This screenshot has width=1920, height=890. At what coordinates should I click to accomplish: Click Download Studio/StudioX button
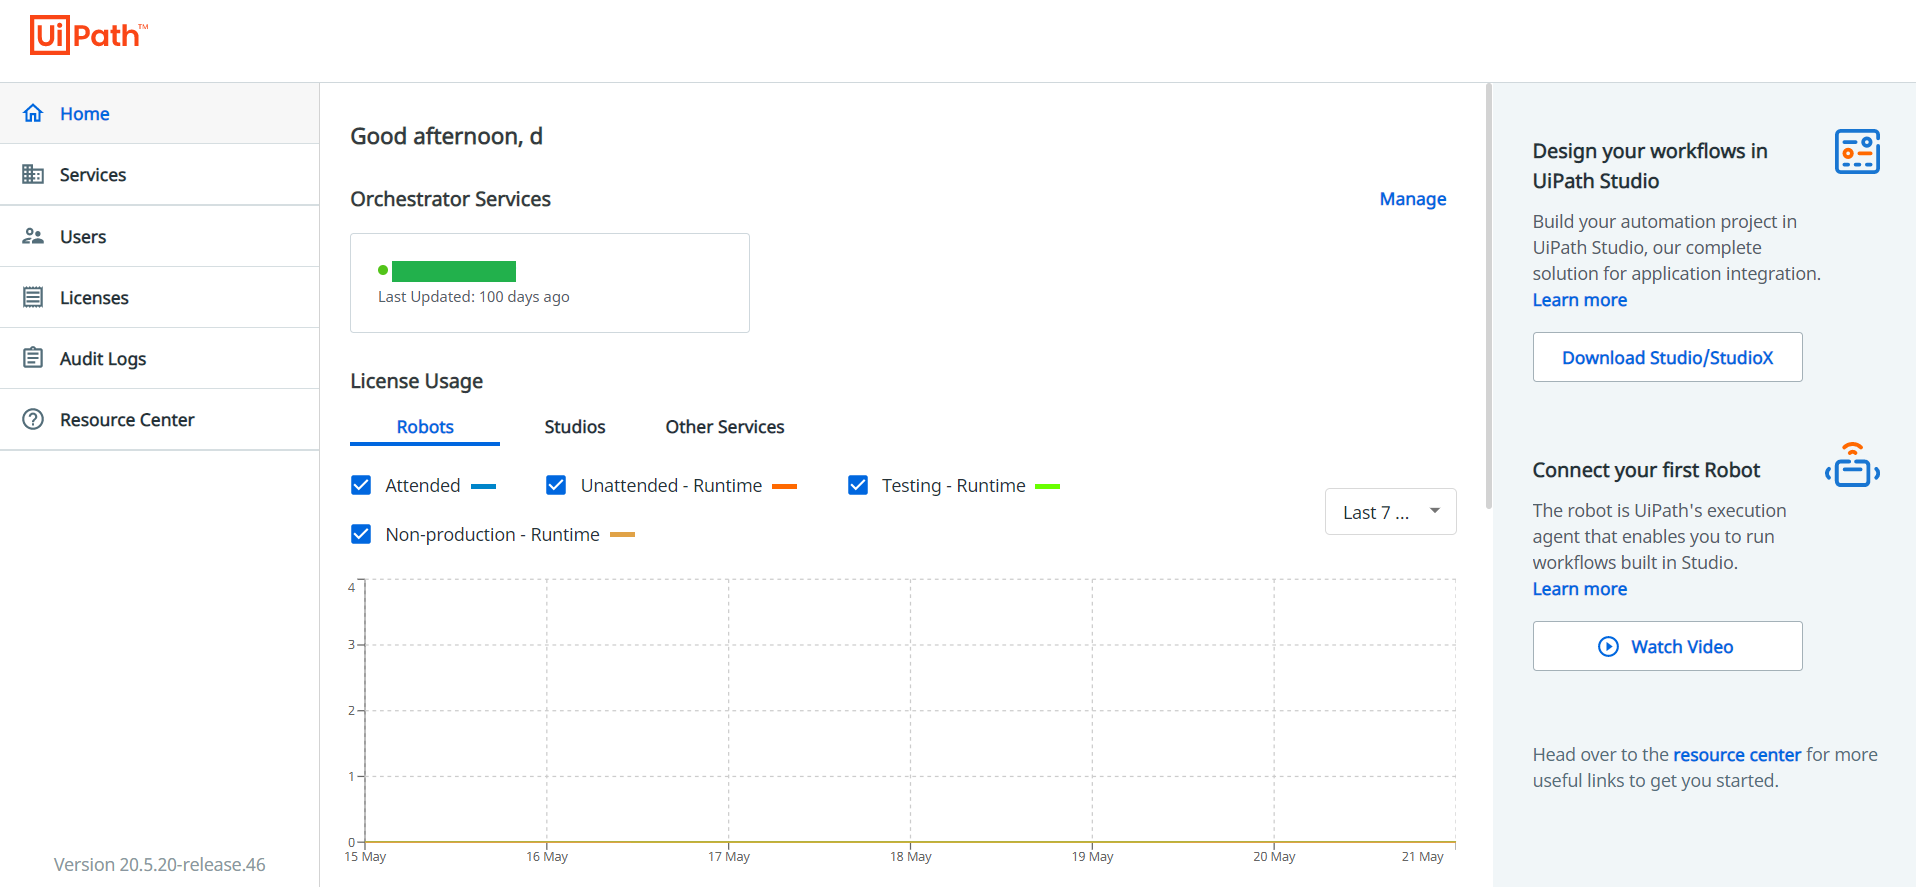point(1667,357)
